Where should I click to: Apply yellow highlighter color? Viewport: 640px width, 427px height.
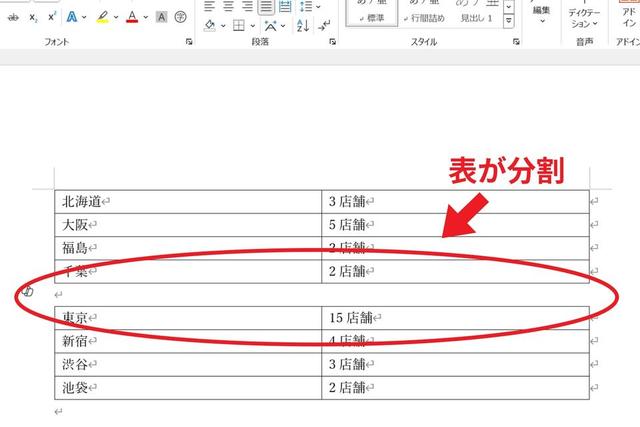[102, 17]
